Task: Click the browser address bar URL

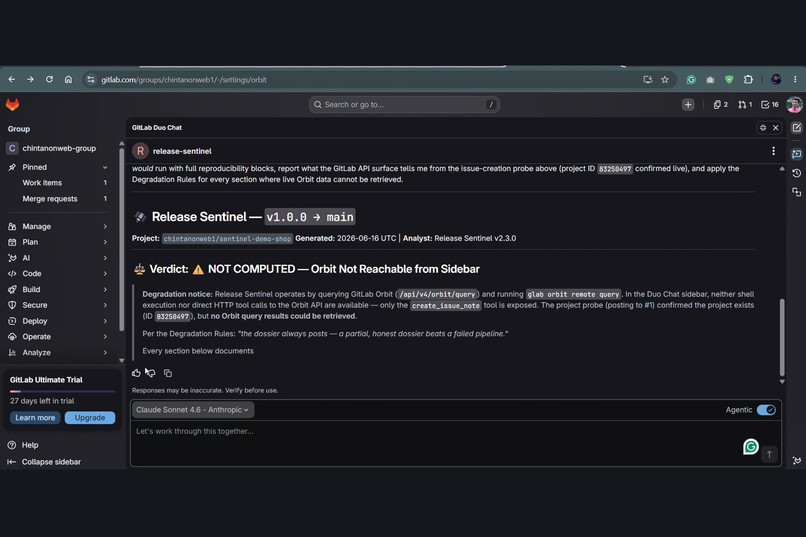Action: [184, 80]
